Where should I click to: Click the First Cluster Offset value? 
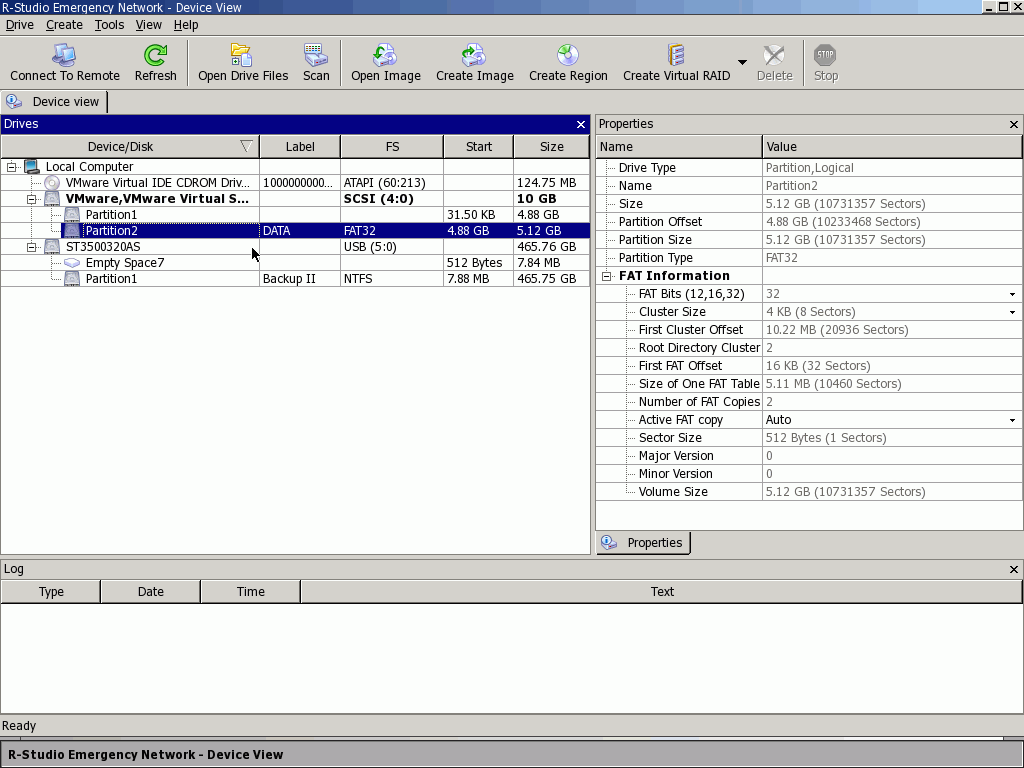(837, 330)
